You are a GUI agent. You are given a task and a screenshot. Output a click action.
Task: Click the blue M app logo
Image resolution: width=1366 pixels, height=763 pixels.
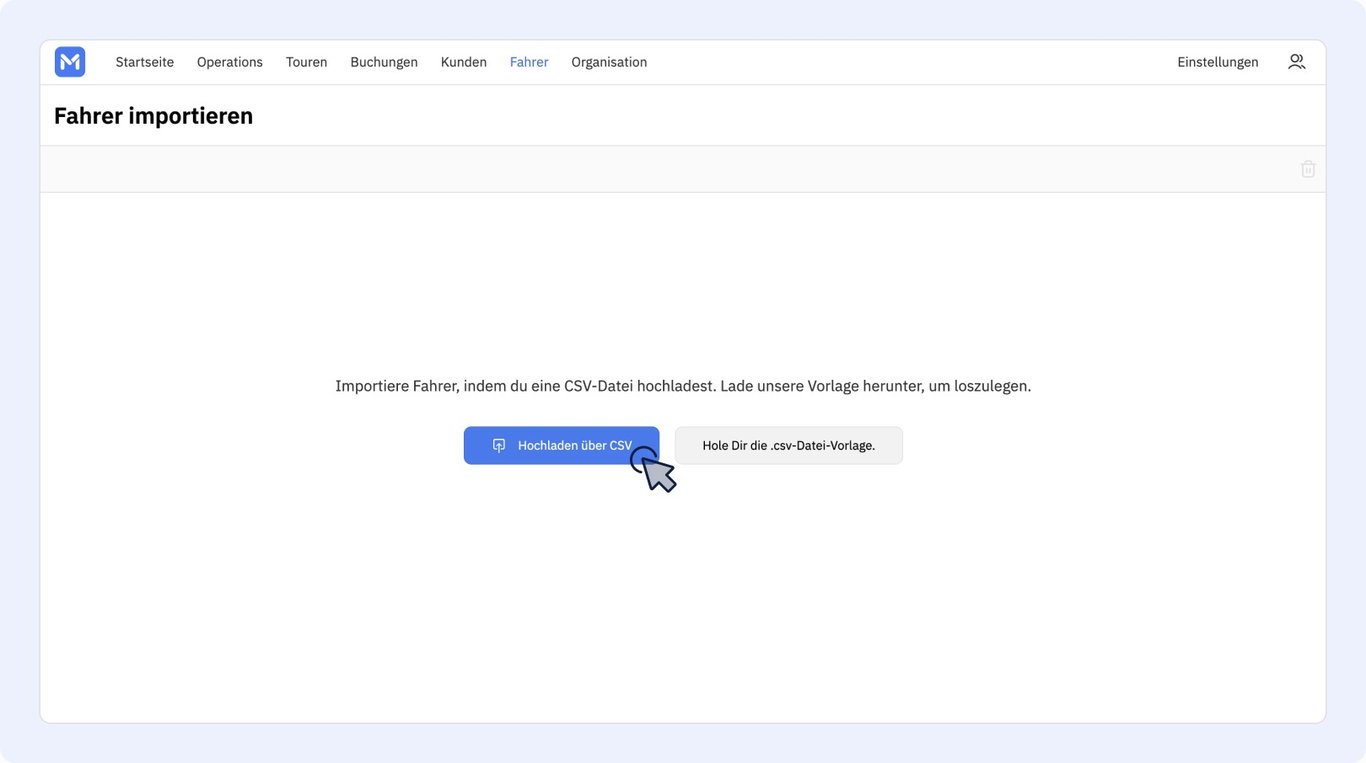click(x=70, y=62)
